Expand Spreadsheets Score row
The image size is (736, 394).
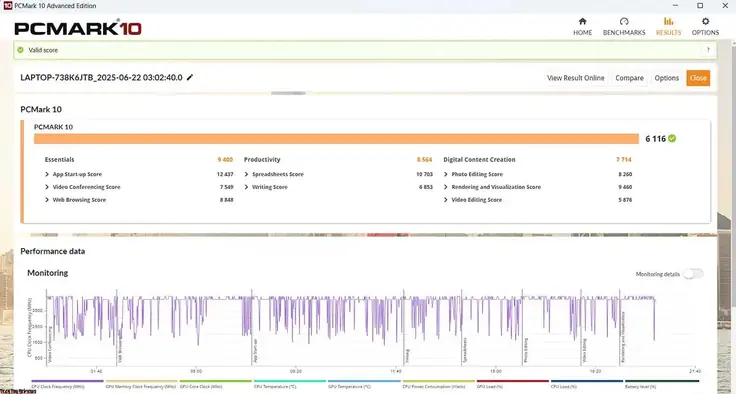pos(246,174)
